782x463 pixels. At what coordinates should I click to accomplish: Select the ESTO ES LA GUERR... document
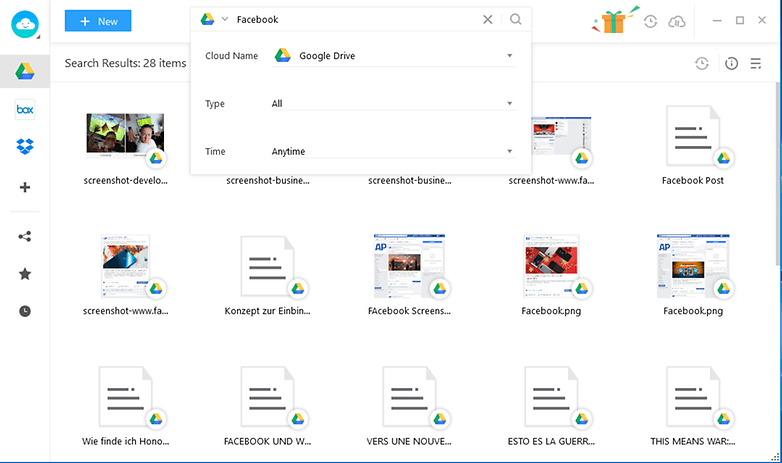pyautogui.click(x=551, y=397)
